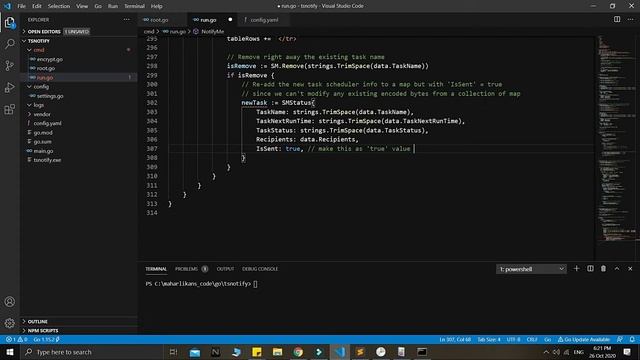Expand the Open Editors section

(x=44, y=31)
